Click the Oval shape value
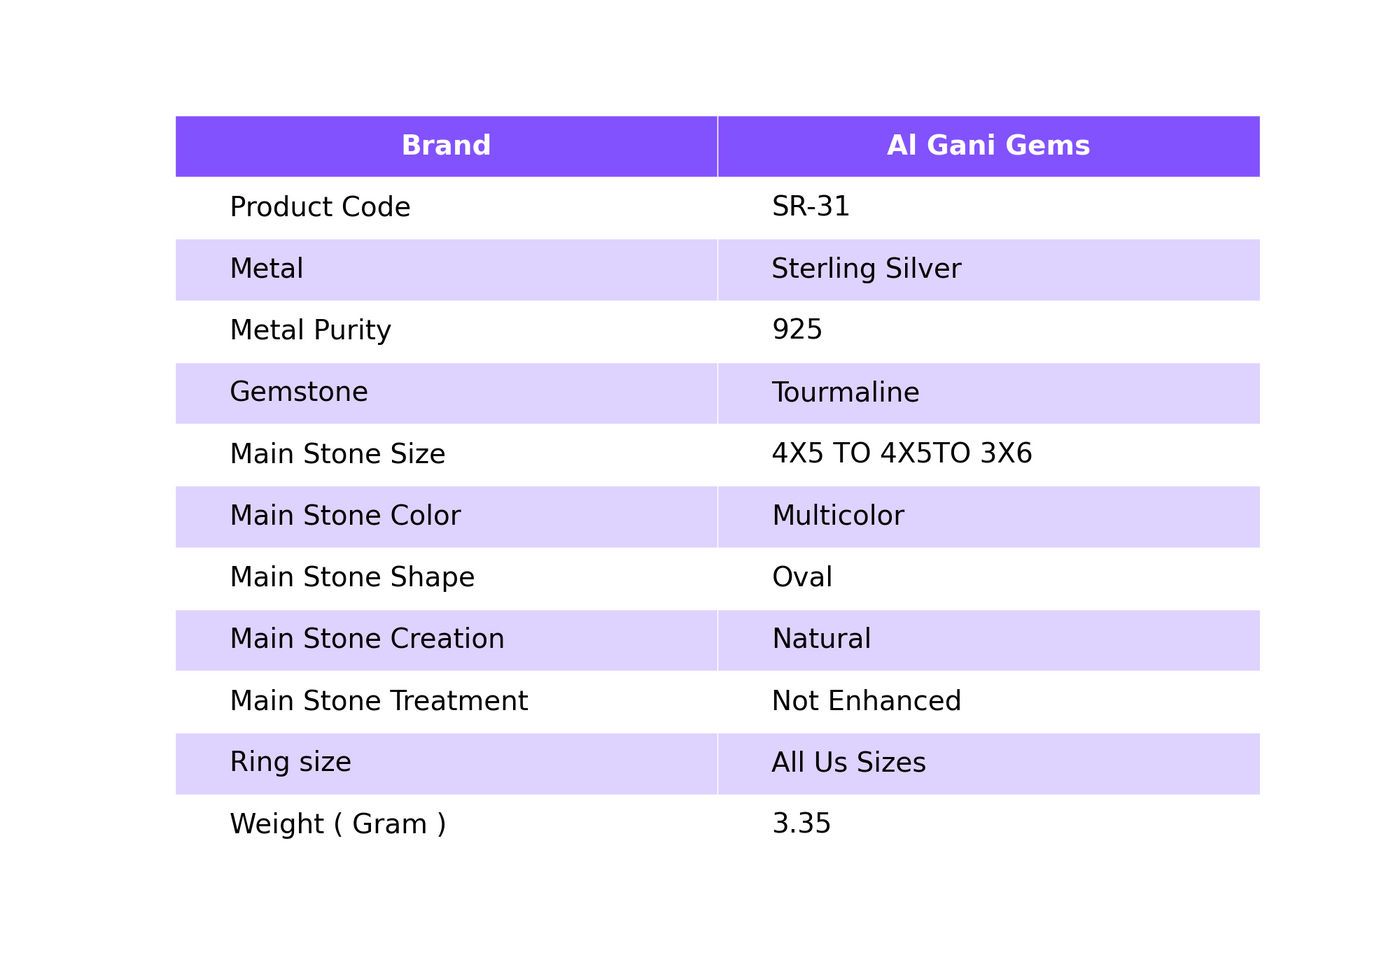1400x962 pixels. point(802,578)
